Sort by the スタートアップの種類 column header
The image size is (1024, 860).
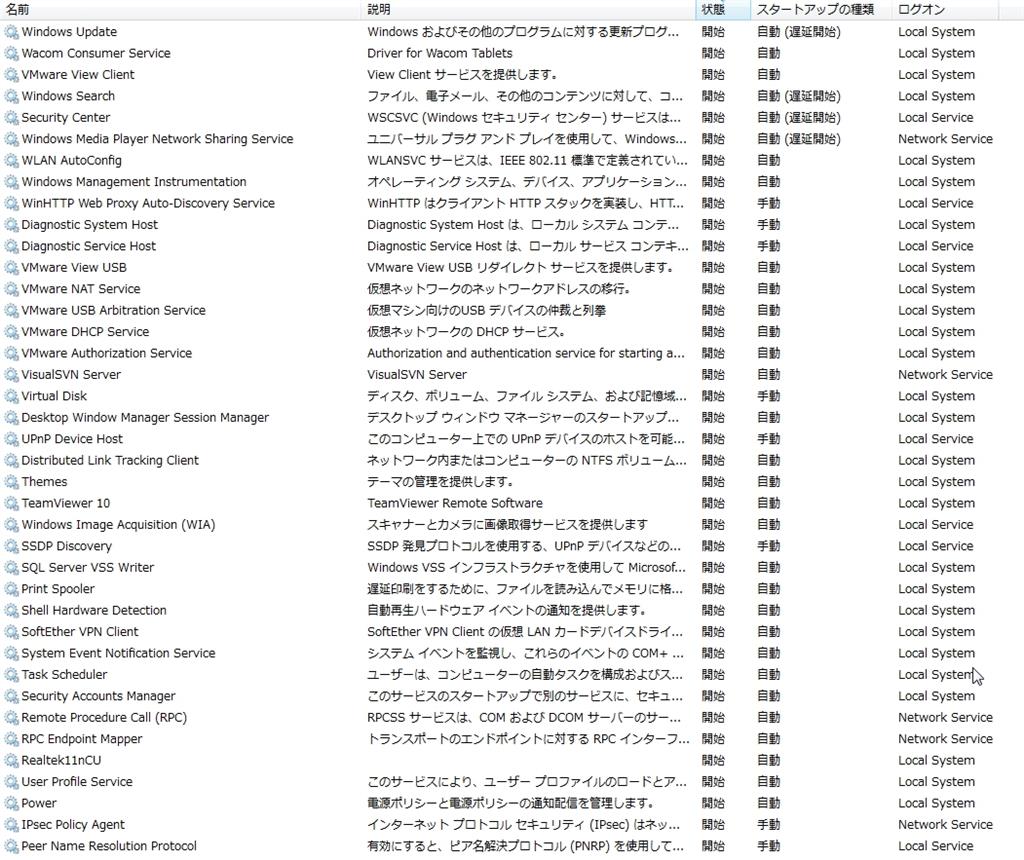(x=821, y=9)
